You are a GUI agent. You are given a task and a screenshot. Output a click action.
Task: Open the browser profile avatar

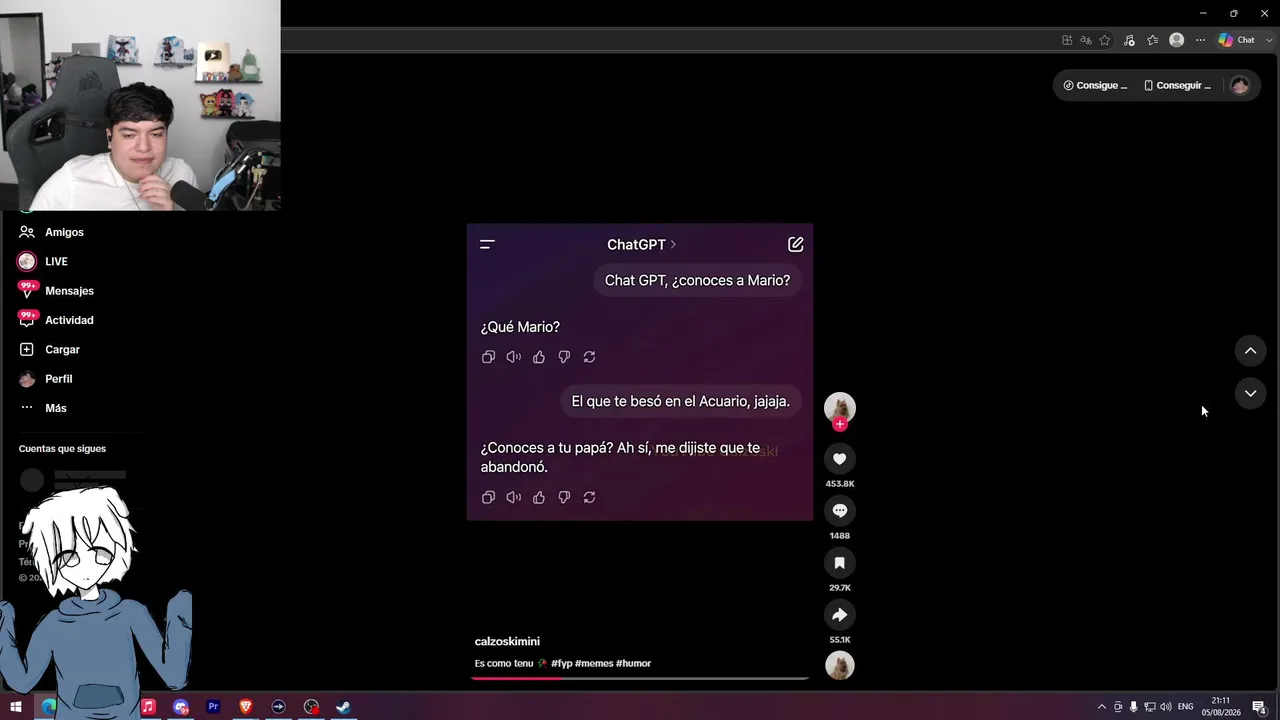pyautogui.click(x=1177, y=40)
